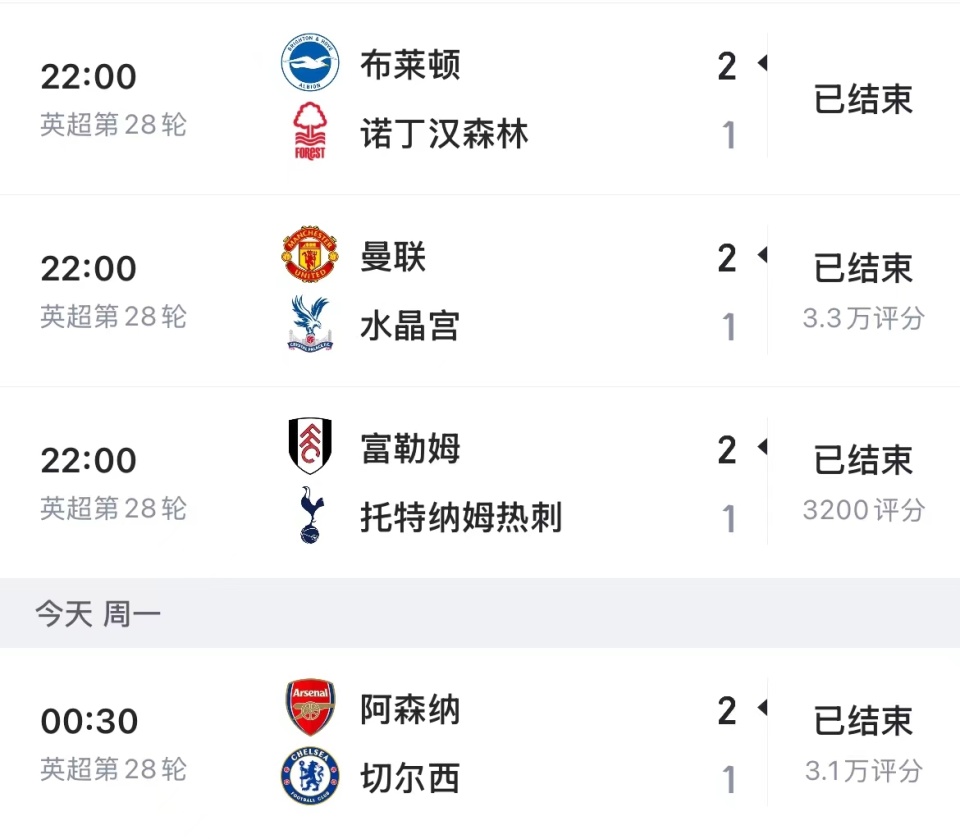View 3.3万评分 ratings for 曼联 match

pyautogui.click(x=863, y=319)
